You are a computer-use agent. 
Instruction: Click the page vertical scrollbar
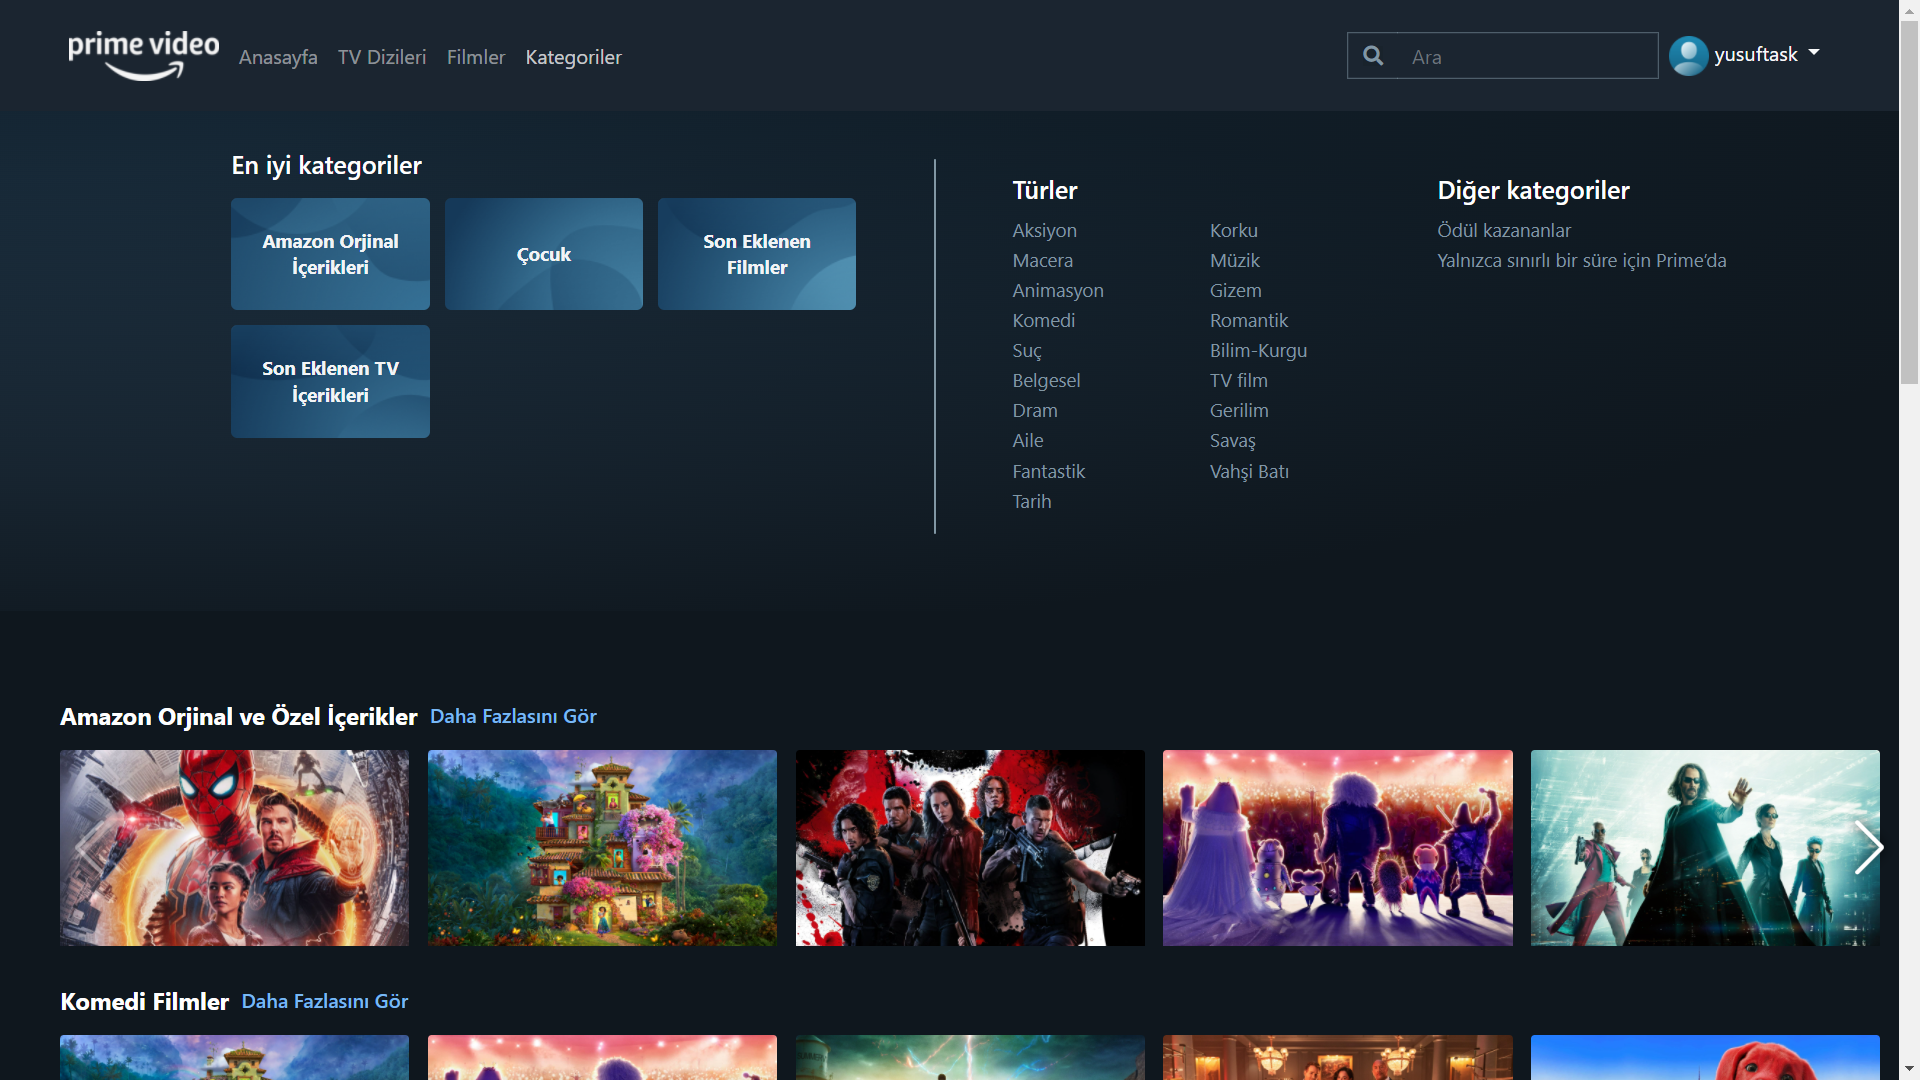1909,200
